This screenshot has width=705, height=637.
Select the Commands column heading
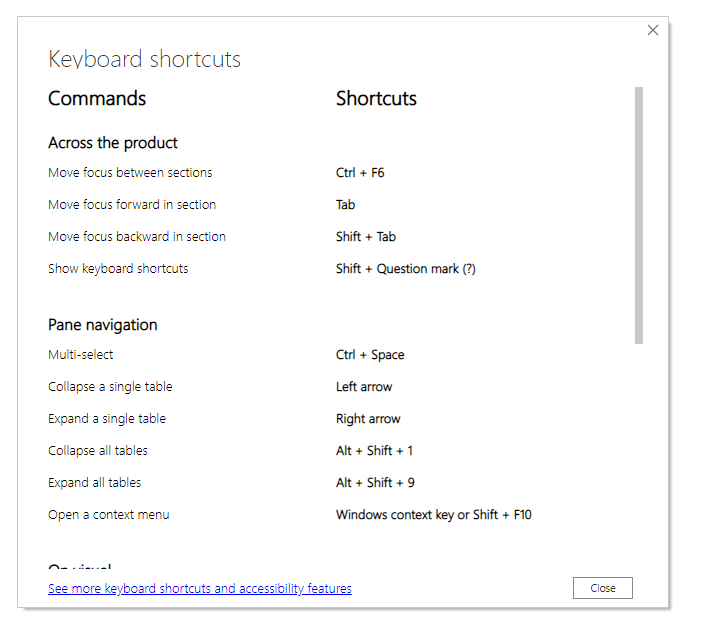point(97,98)
